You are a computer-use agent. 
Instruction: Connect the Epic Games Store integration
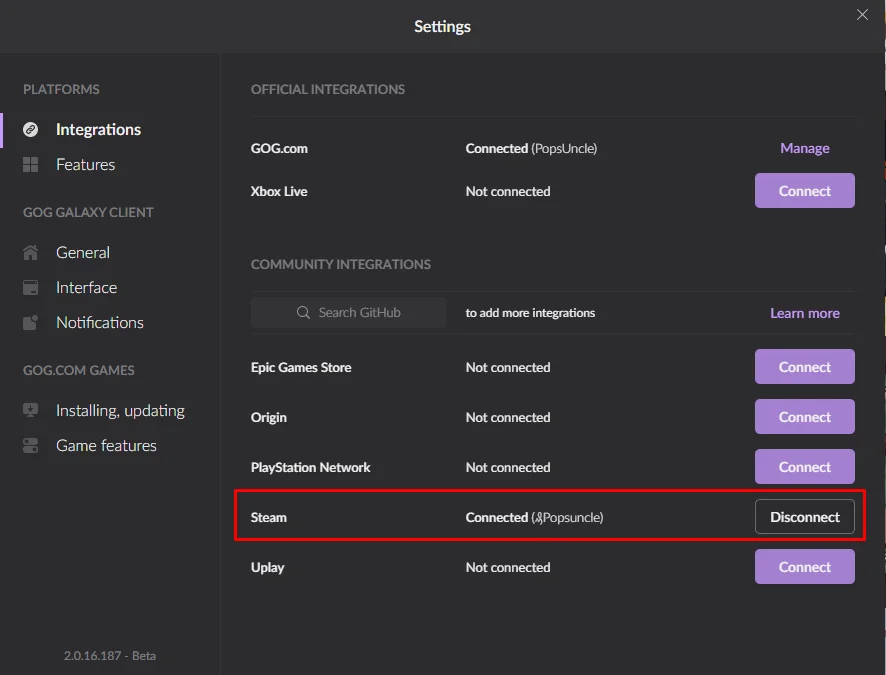804,367
